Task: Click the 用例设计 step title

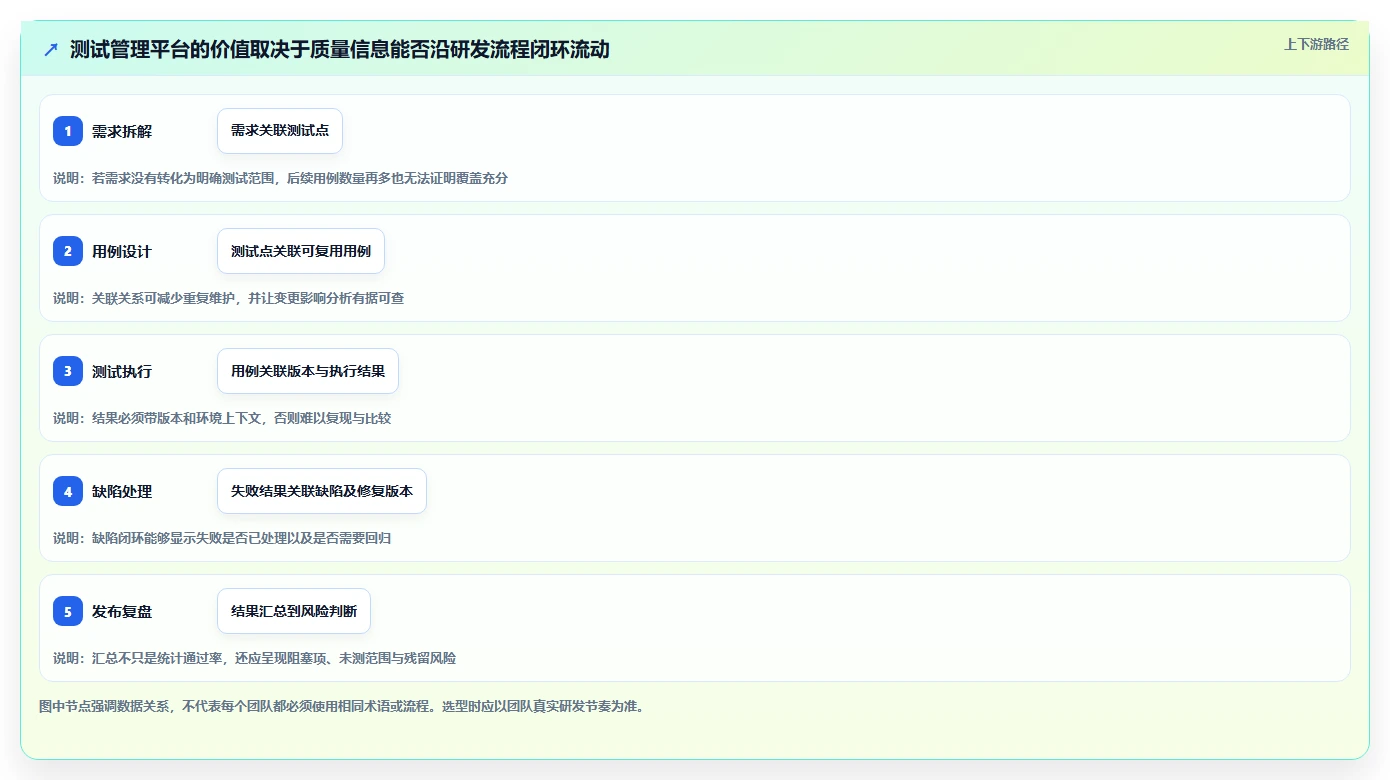Action: pyautogui.click(x=122, y=251)
